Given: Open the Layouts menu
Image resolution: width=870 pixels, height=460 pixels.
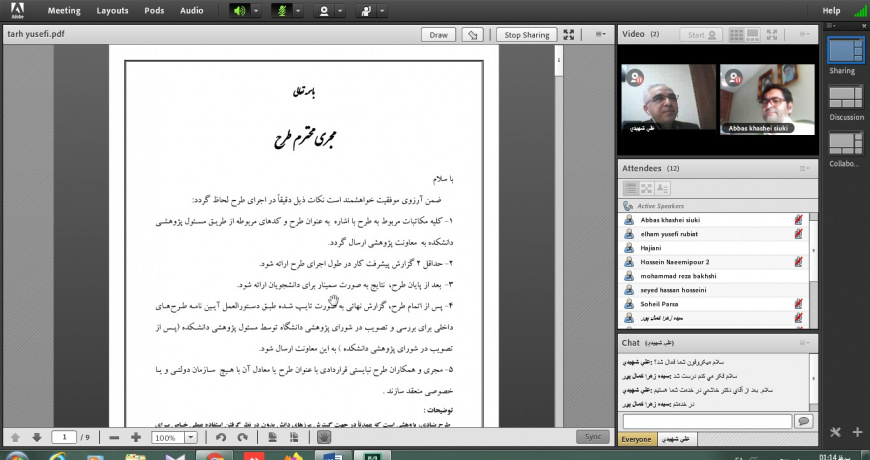Looking at the screenshot, I should point(112,11).
